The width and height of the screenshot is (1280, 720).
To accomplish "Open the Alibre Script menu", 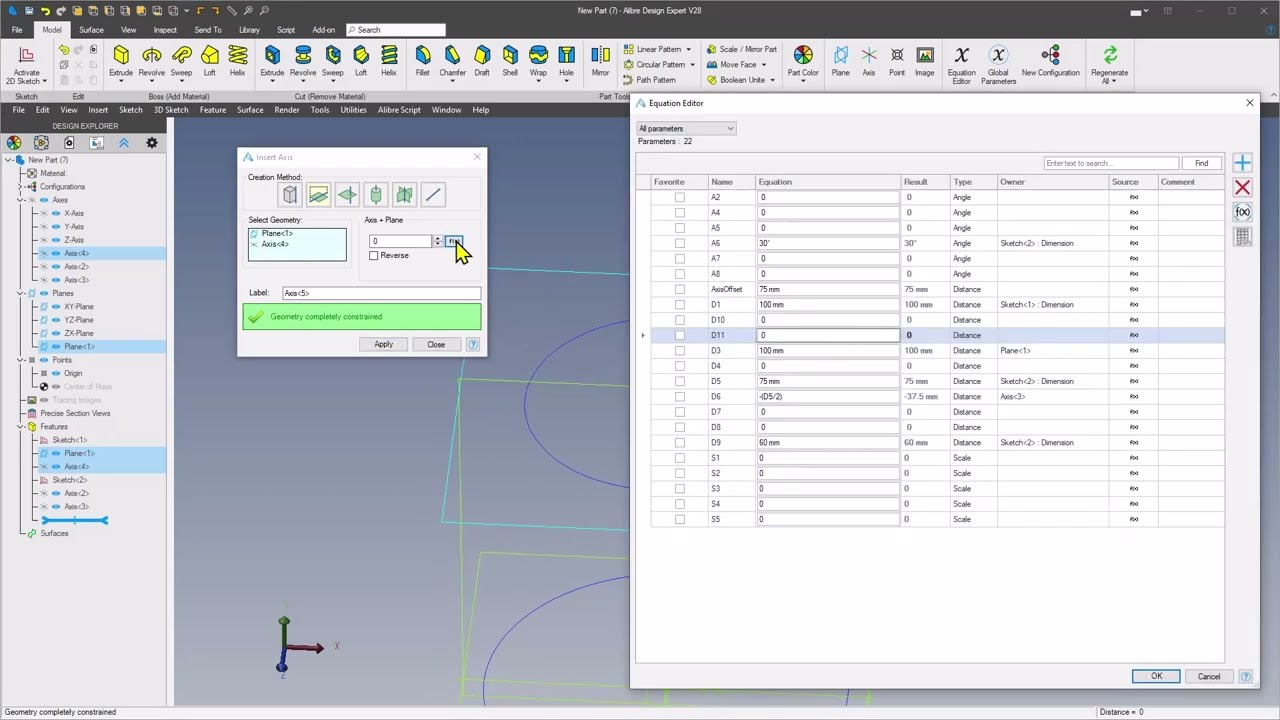I will 399,110.
